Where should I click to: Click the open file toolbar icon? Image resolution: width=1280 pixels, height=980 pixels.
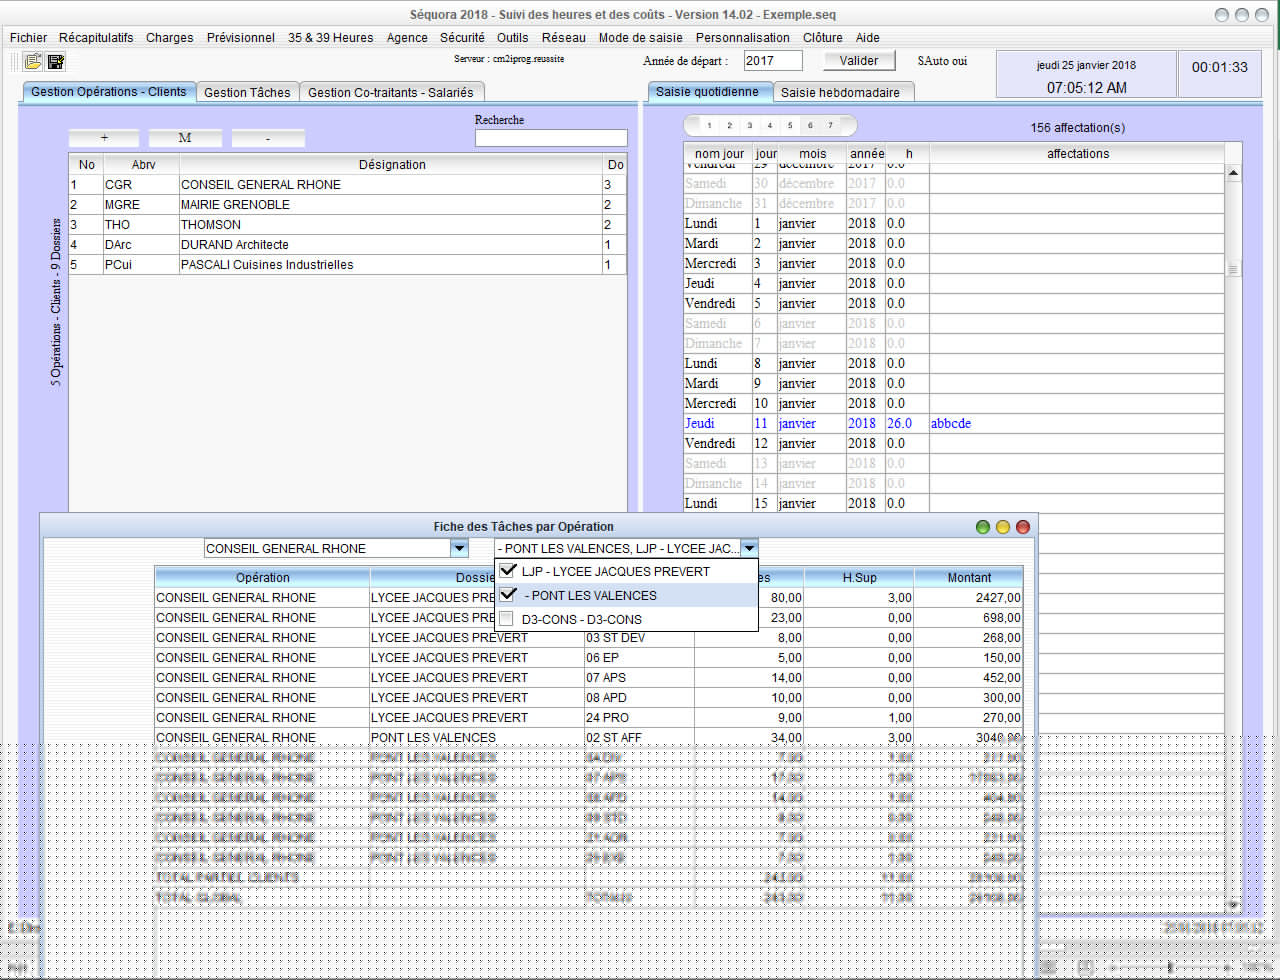click(33, 62)
